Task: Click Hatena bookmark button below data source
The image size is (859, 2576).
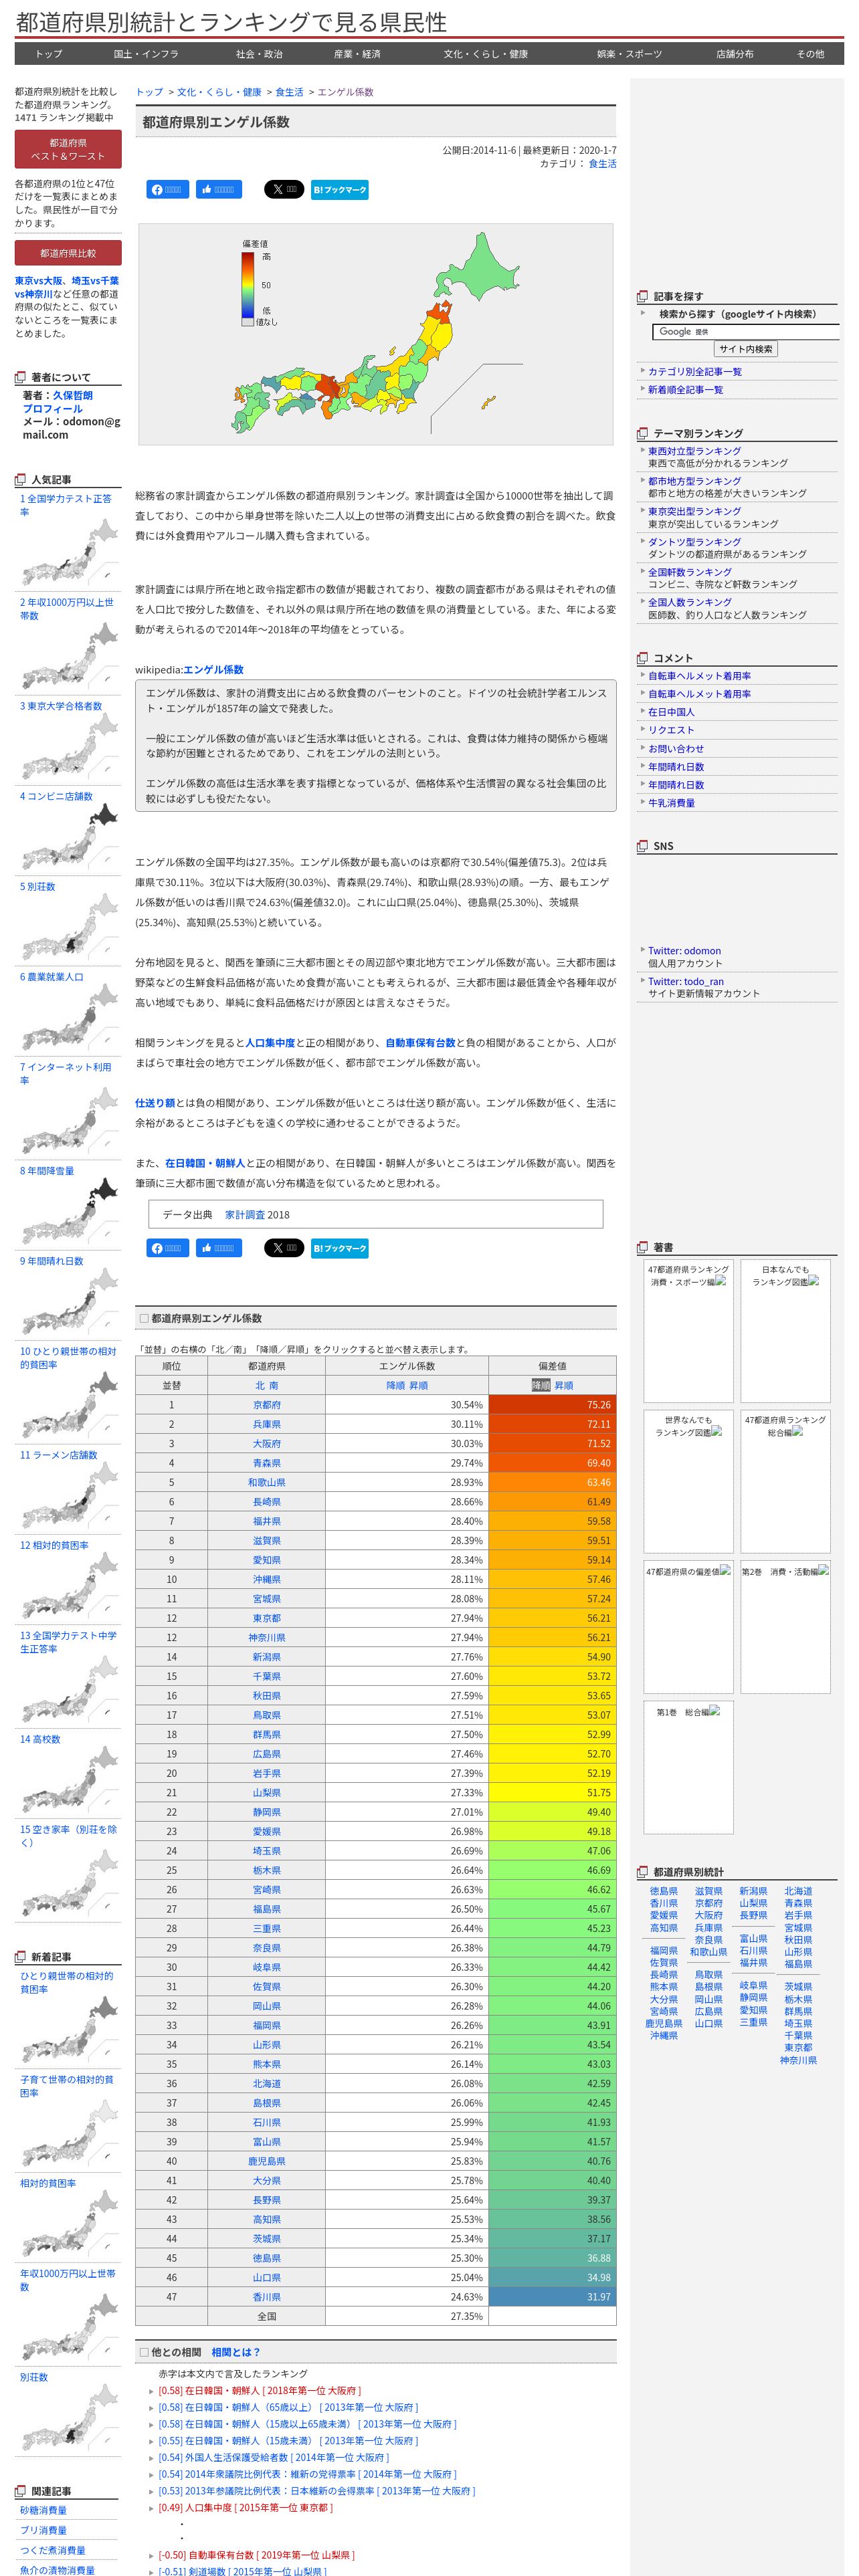Action: tap(340, 1248)
